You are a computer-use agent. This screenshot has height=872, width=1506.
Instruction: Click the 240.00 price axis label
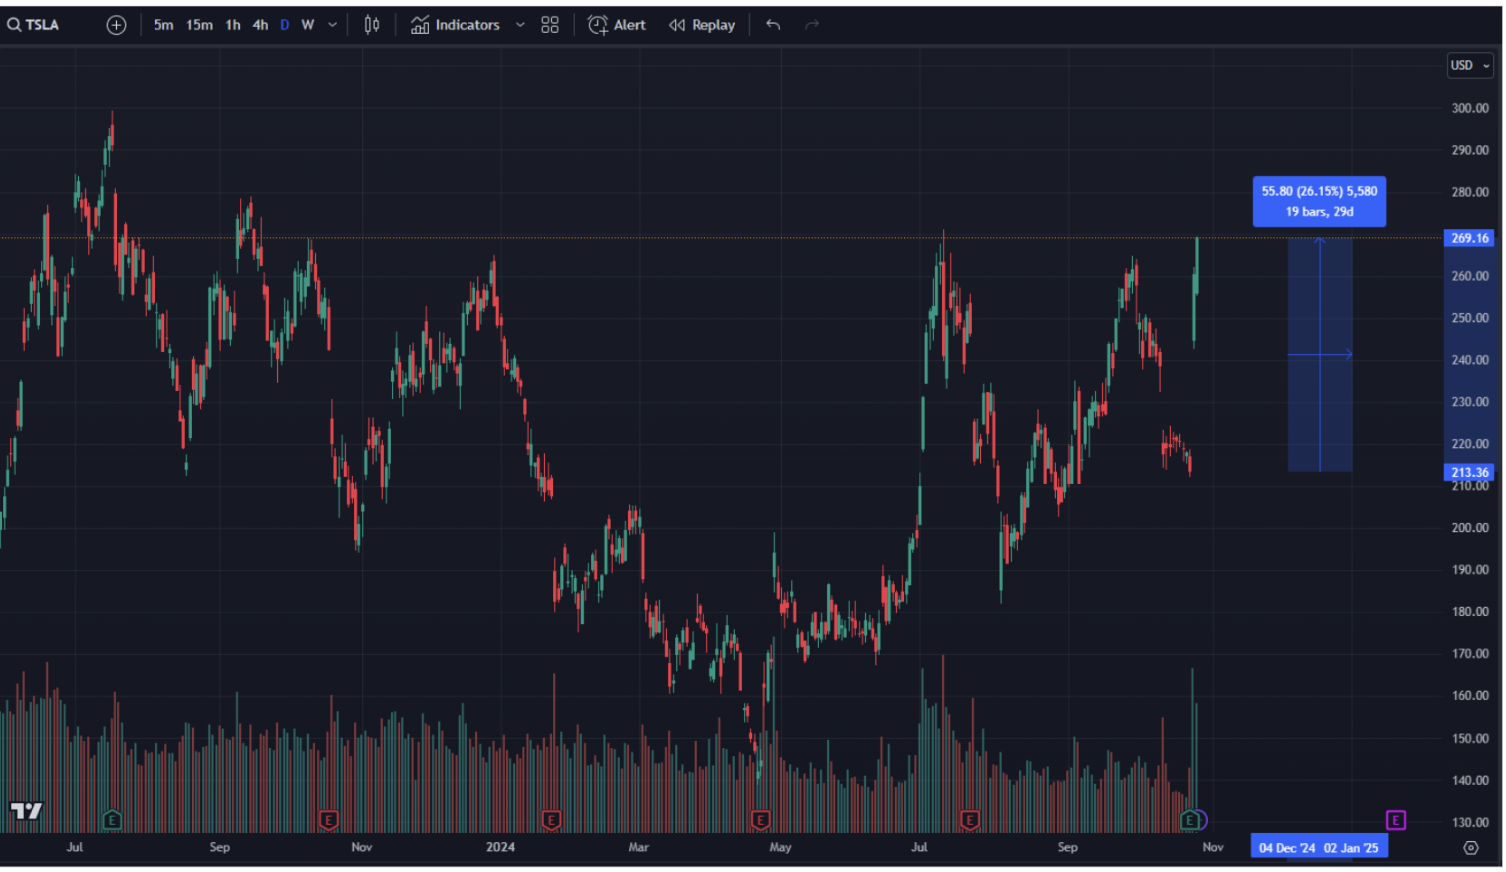pyautogui.click(x=1470, y=360)
